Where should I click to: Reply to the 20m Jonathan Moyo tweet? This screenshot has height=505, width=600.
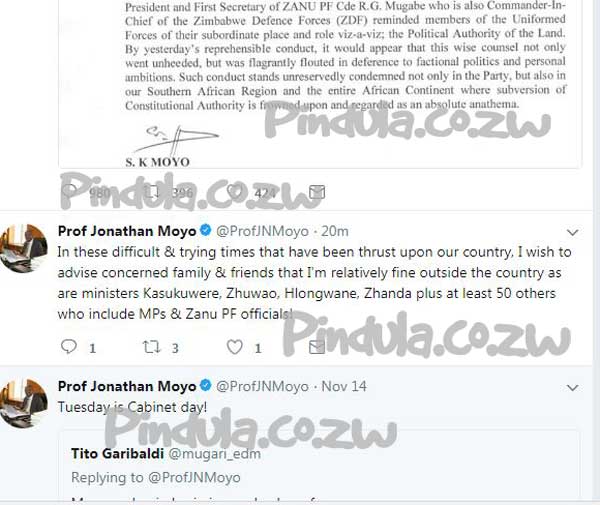tap(69, 347)
